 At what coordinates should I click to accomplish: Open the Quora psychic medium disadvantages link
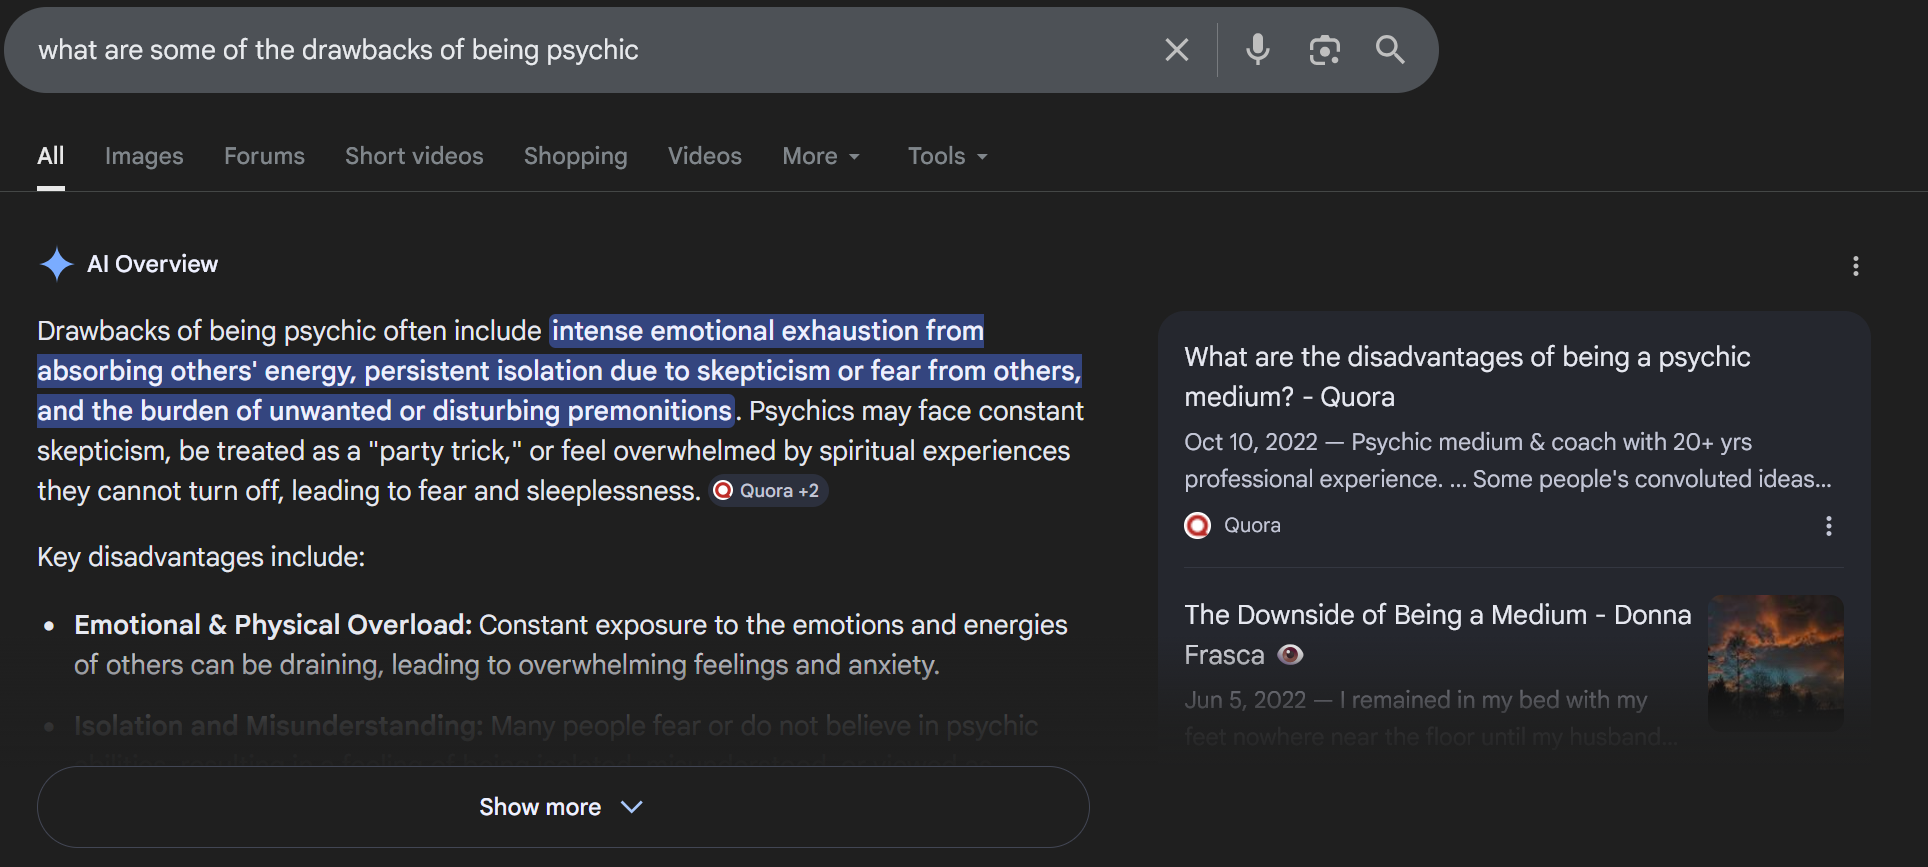point(1466,377)
